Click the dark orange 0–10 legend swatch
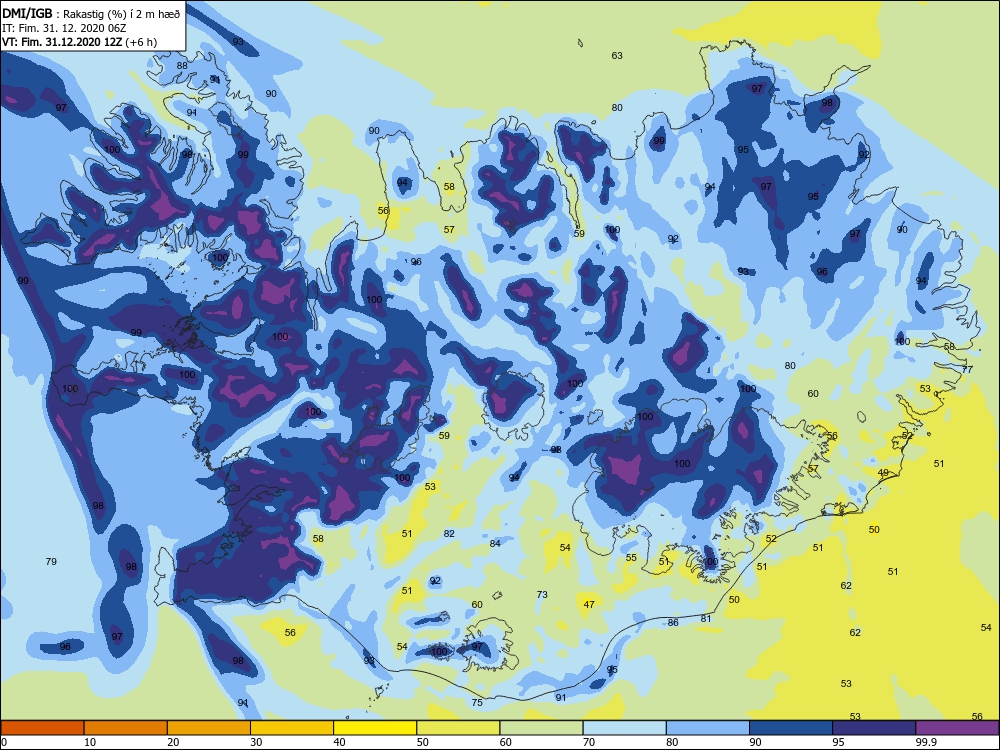The image size is (1000, 750). pyautogui.click(x=42, y=728)
